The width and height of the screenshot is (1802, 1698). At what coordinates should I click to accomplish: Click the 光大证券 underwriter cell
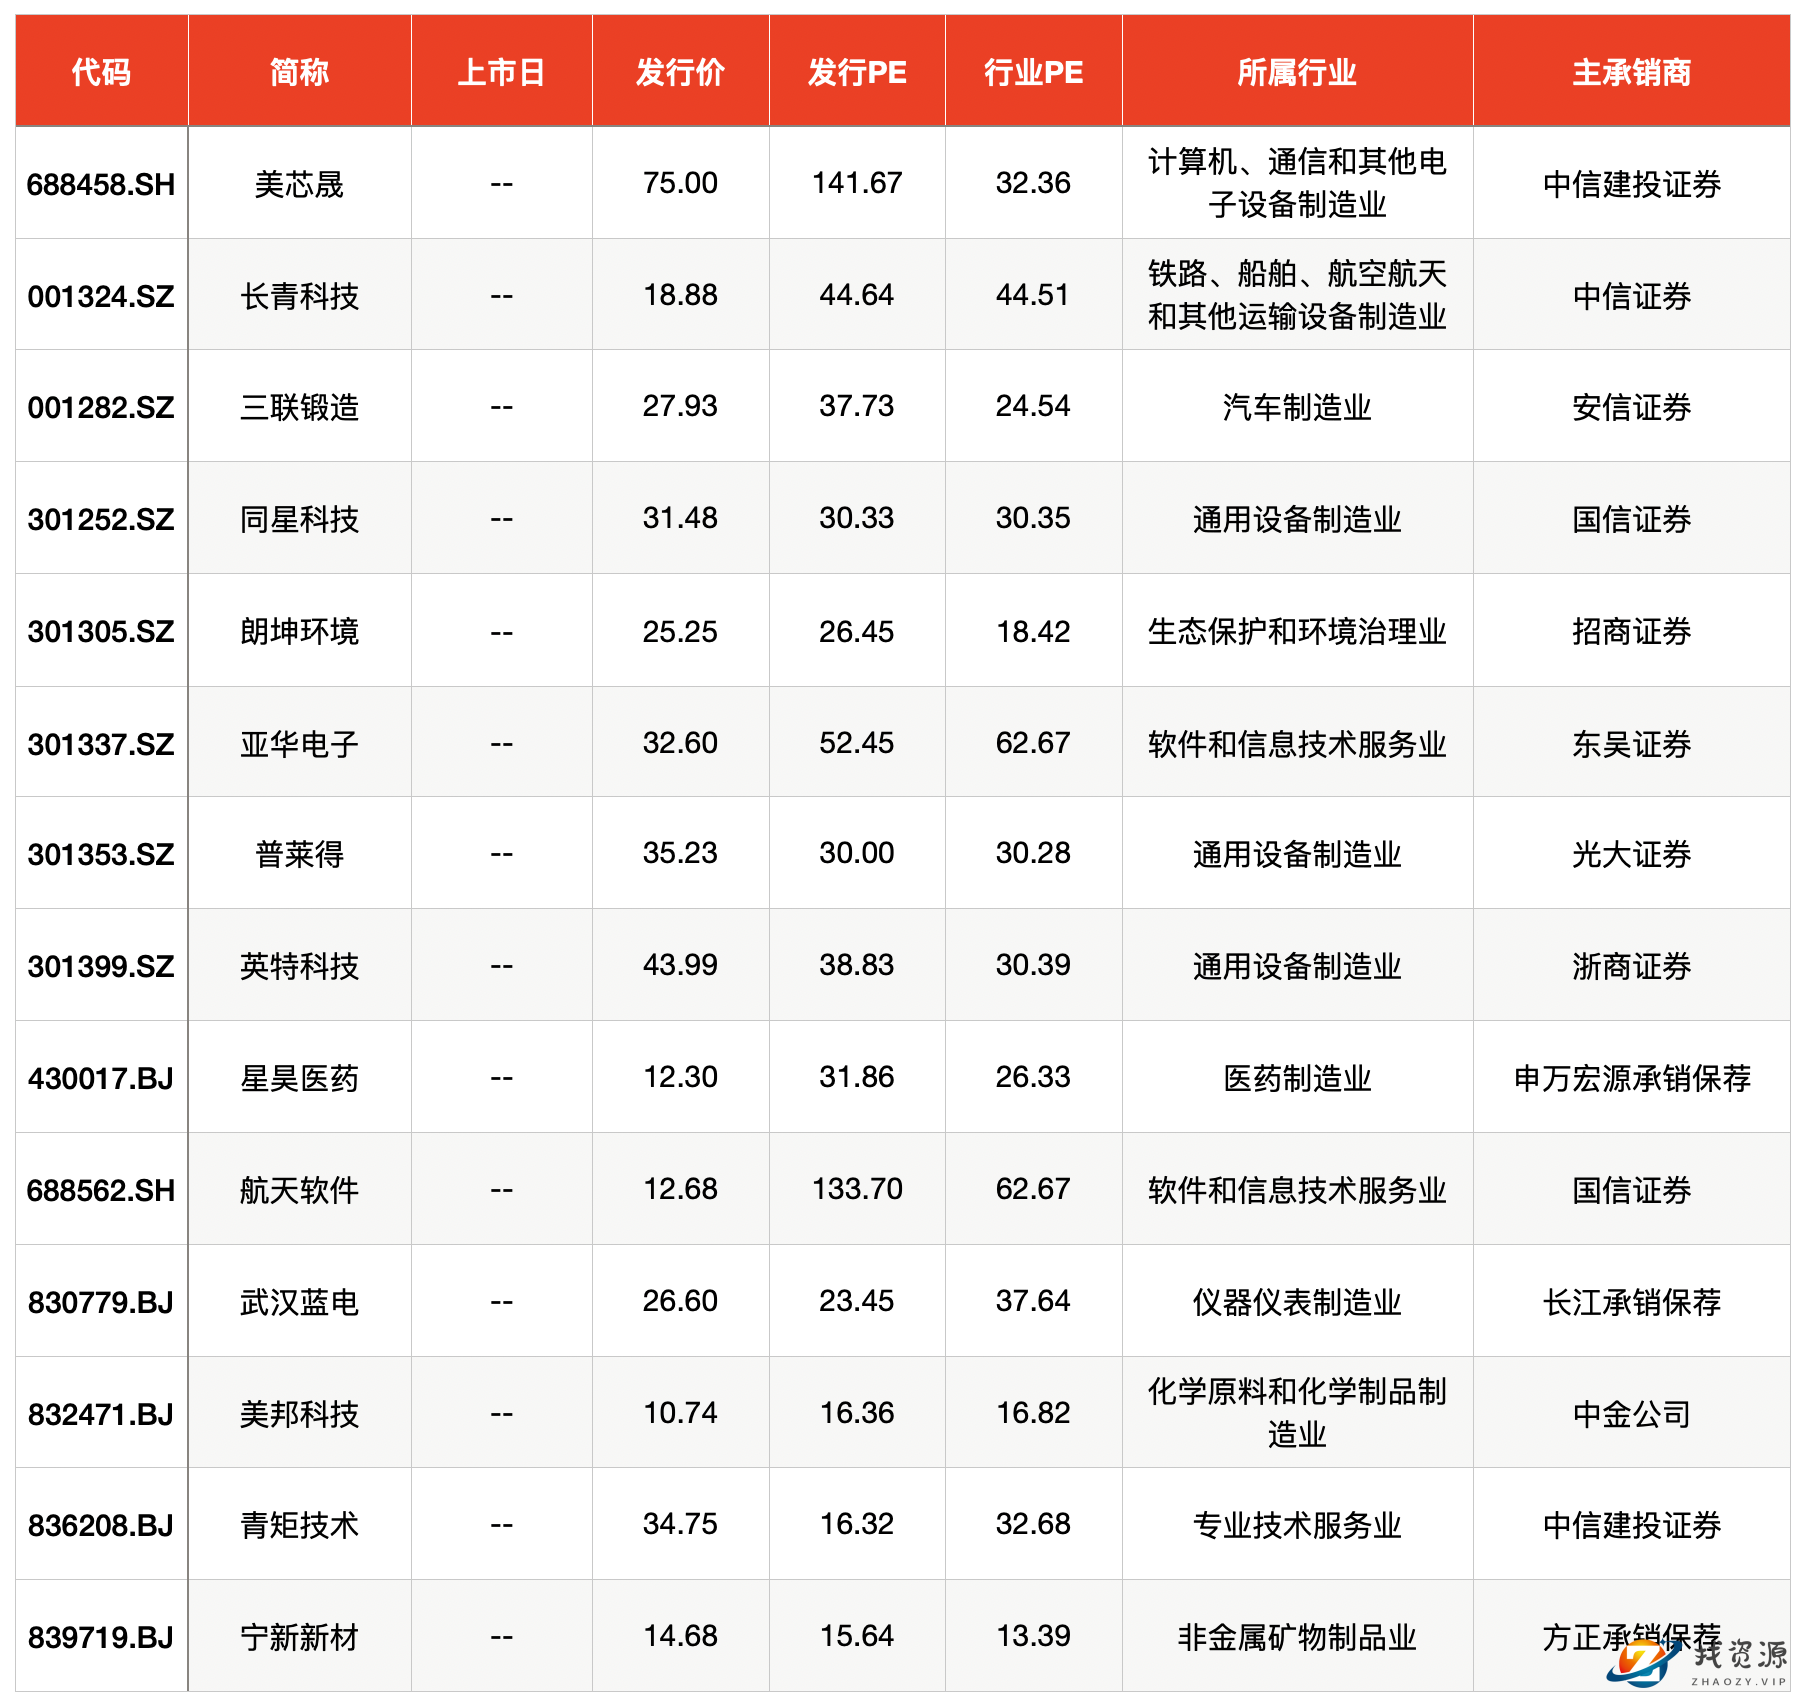pos(1631,854)
